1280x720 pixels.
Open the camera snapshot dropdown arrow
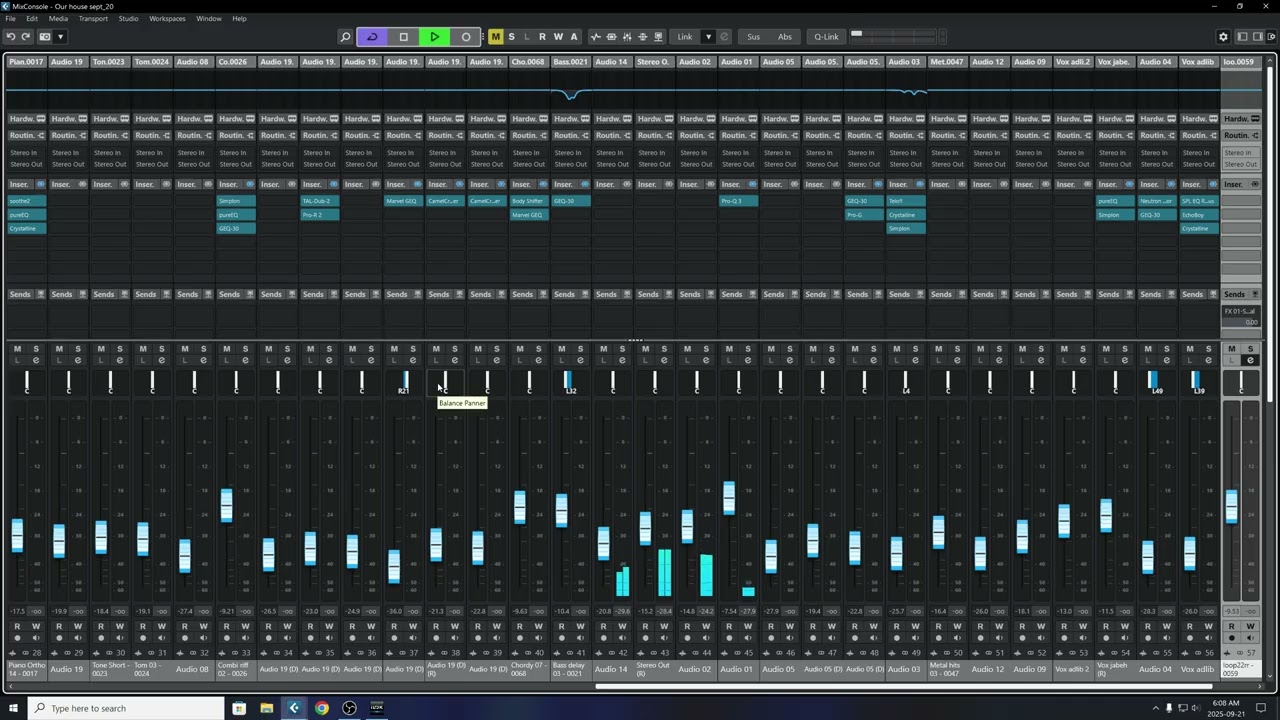tap(60, 37)
